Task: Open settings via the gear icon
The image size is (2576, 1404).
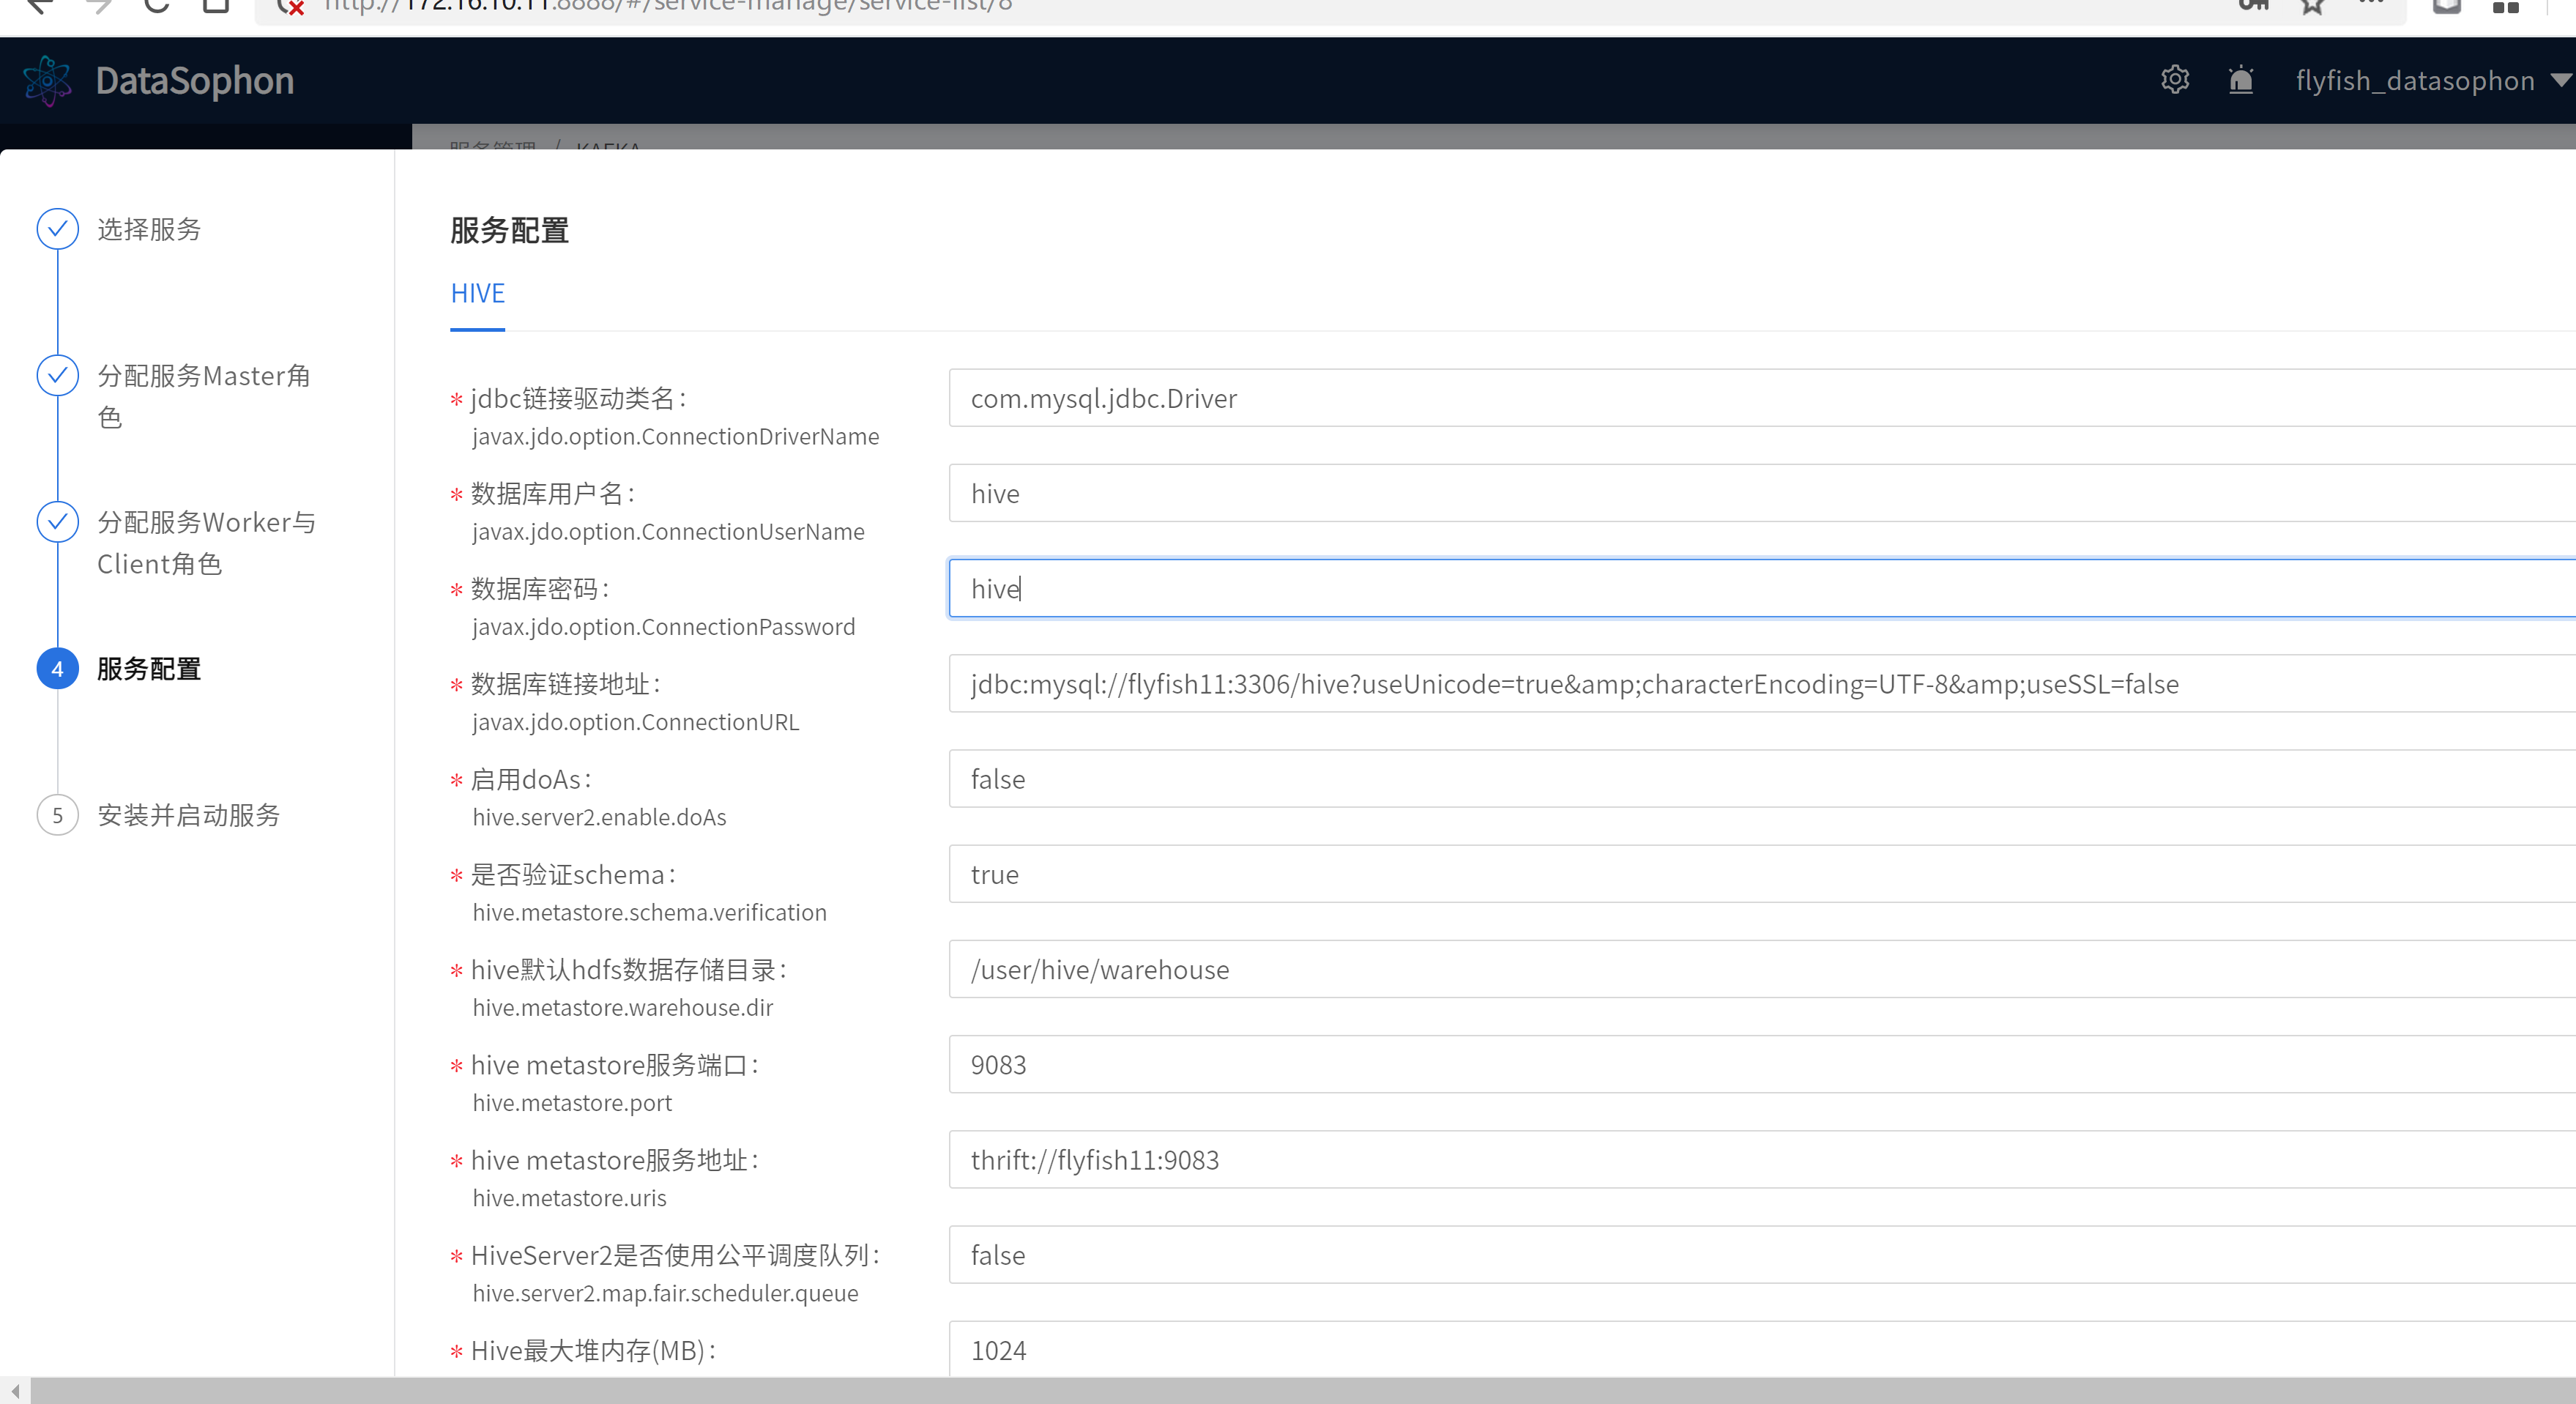Action: (2175, 79)
